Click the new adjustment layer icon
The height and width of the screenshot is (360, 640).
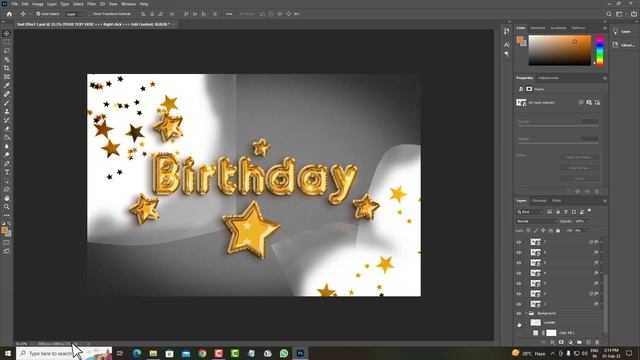click(570, 342)
